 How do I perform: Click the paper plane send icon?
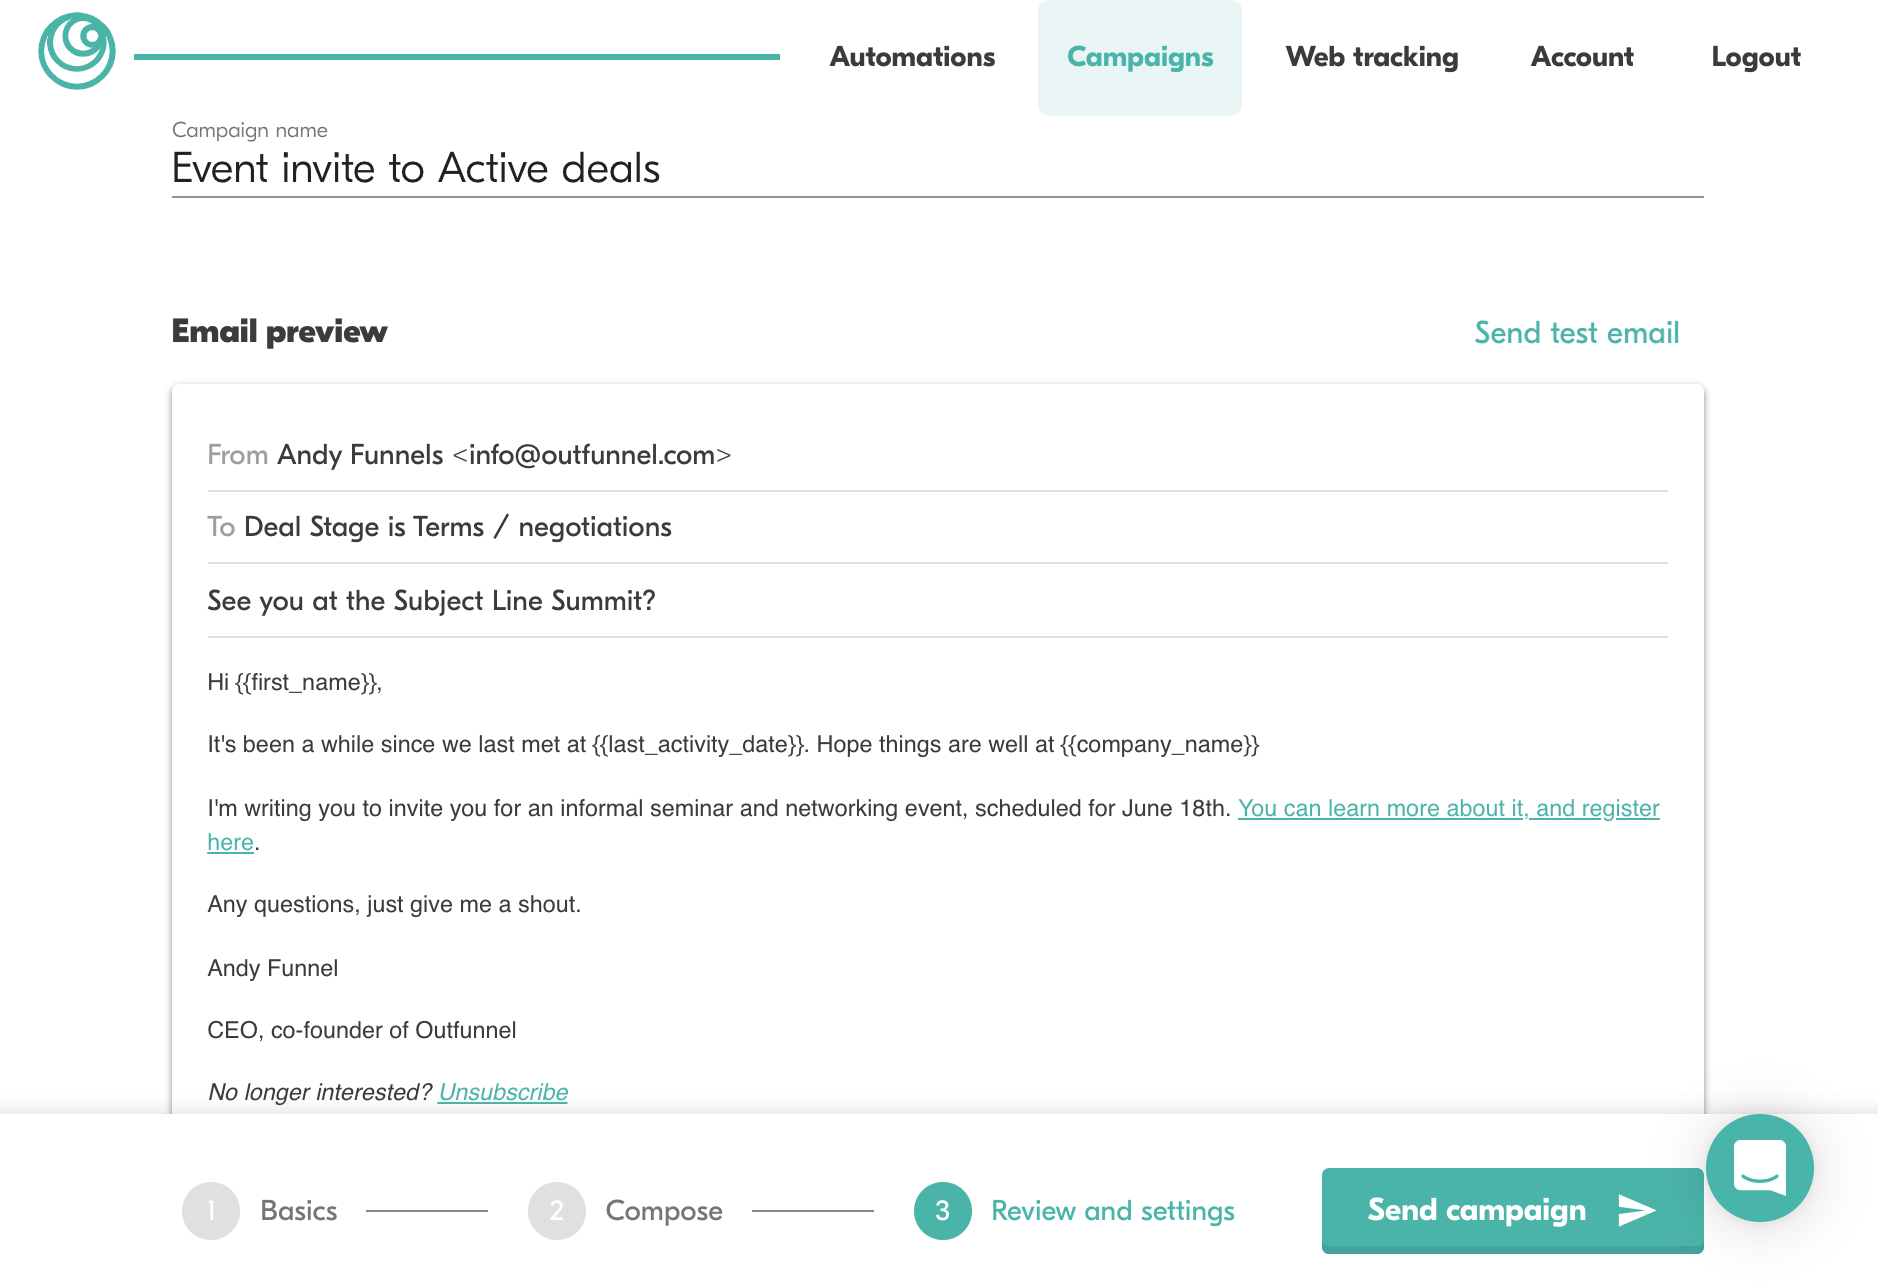coord(1637,1210)
